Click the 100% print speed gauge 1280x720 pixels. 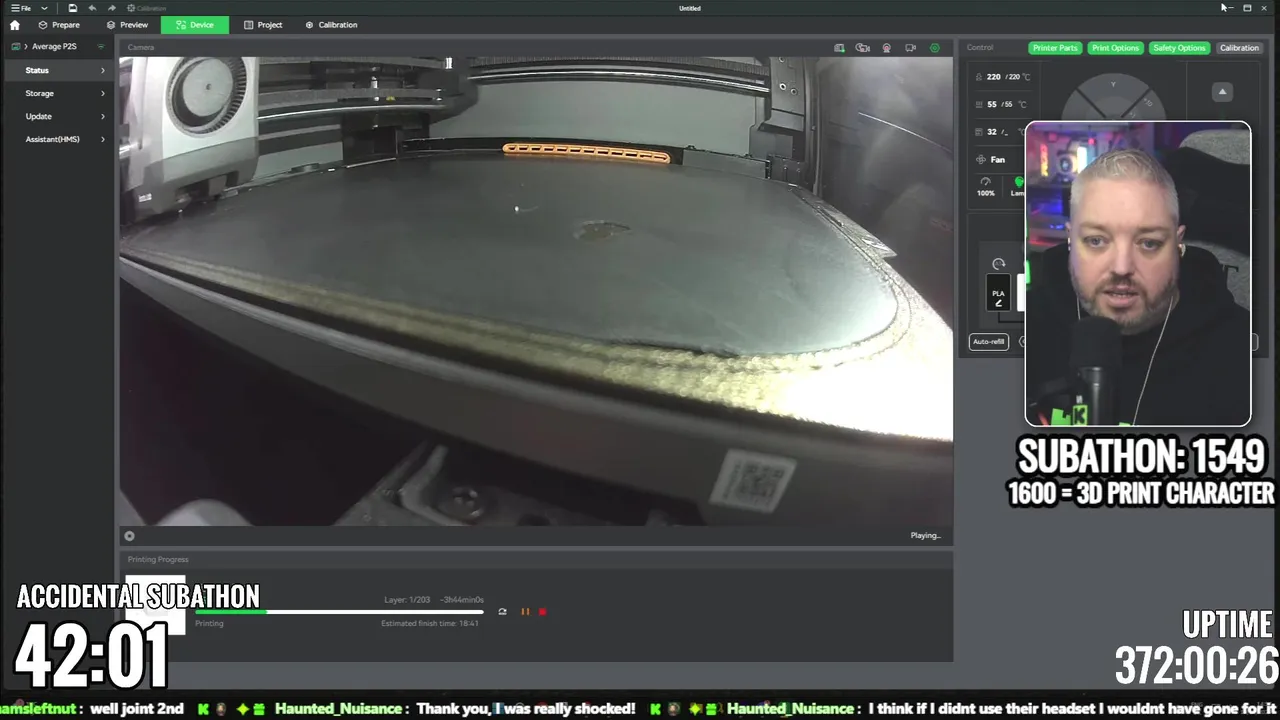click(986, 187)
